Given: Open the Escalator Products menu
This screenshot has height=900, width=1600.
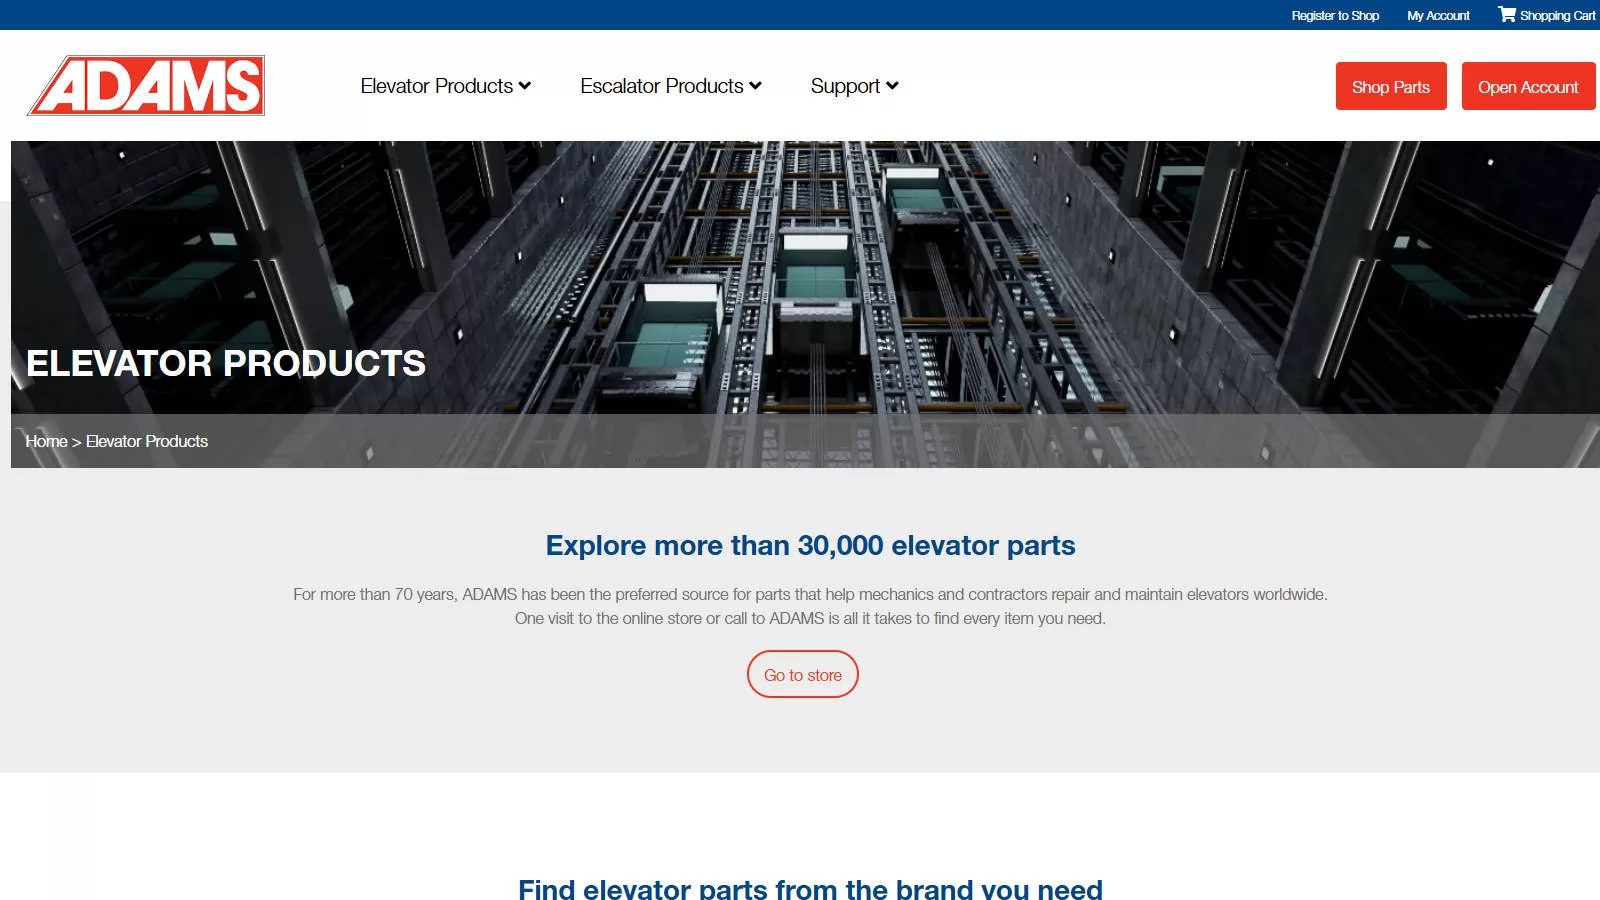Looking at the screenshot, I should 661,86.
